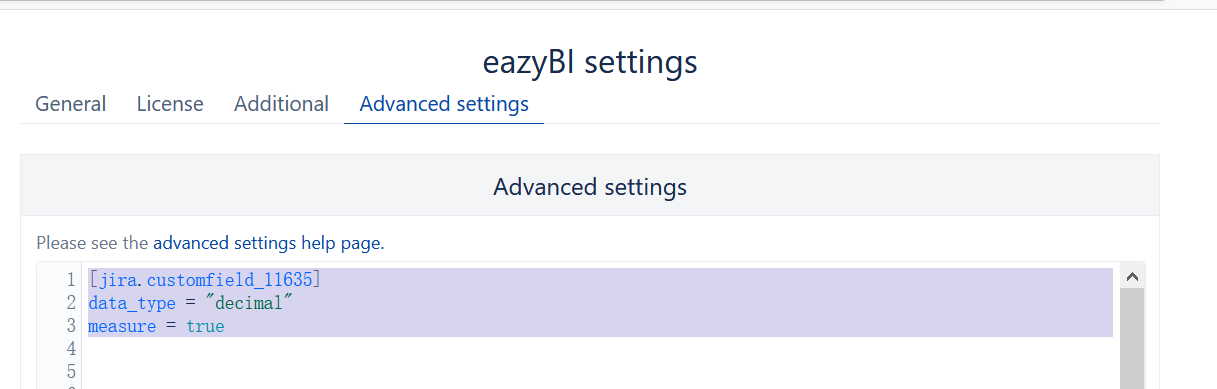Image resolution: width=1217 pixels, height=389 pixels.
Task: Click the Advanced settings panel header
Action: pyautogui.click(x=590, y=186)
